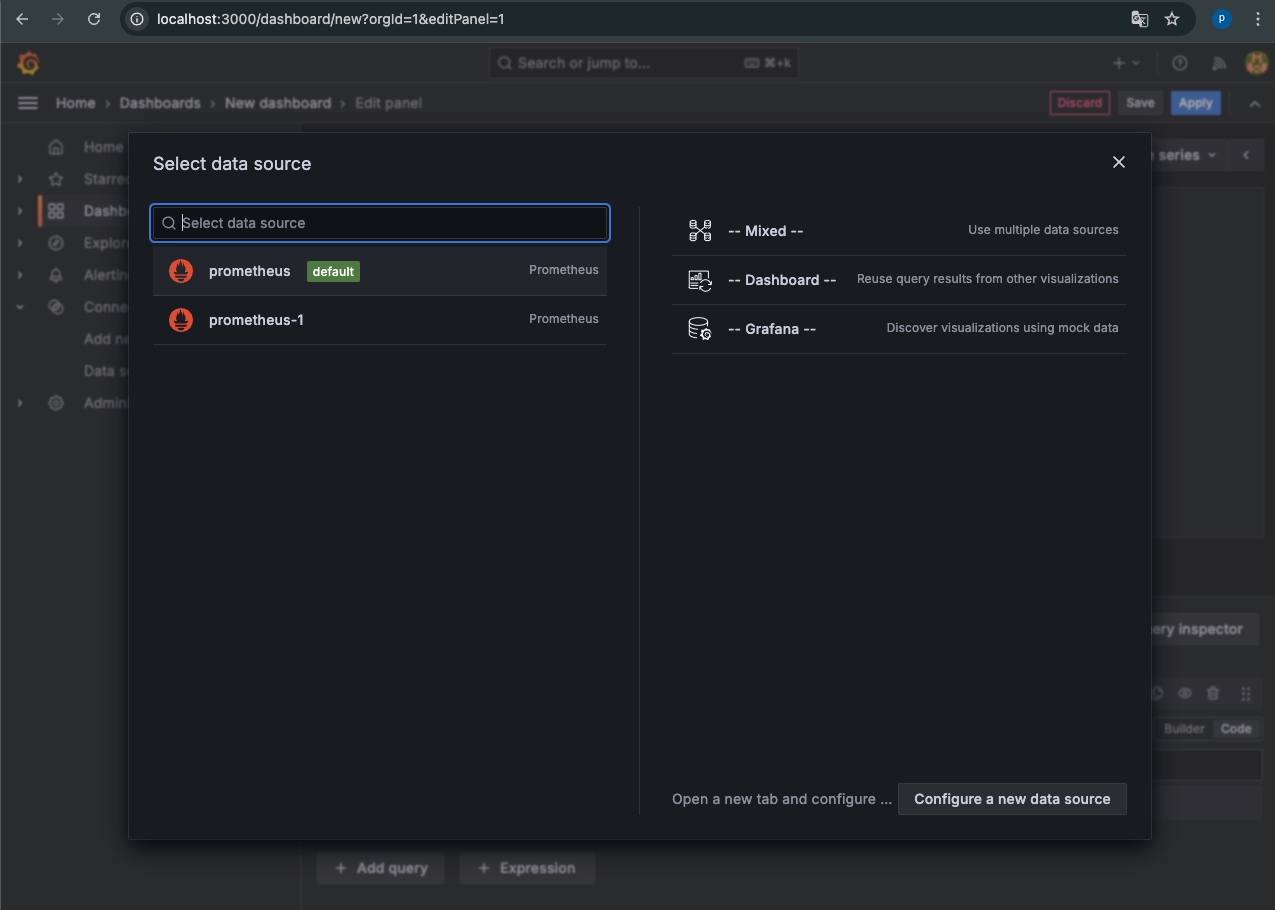
Task: Go to Home breadcrumb
Action: point(75,103)
